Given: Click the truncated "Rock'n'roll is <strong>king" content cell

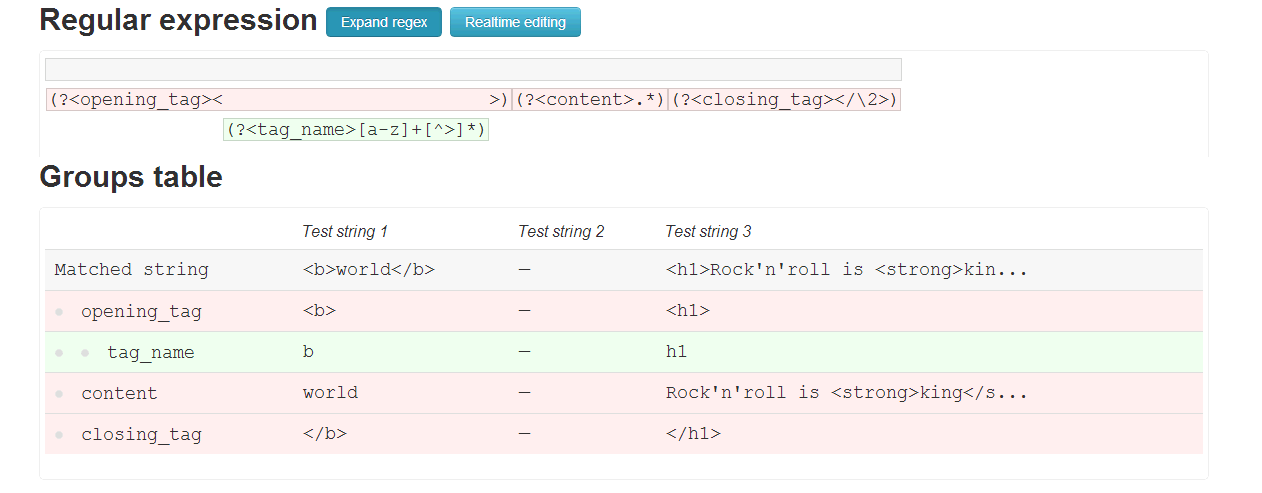Looking at the screenshot, I should (x=846, y=393).
